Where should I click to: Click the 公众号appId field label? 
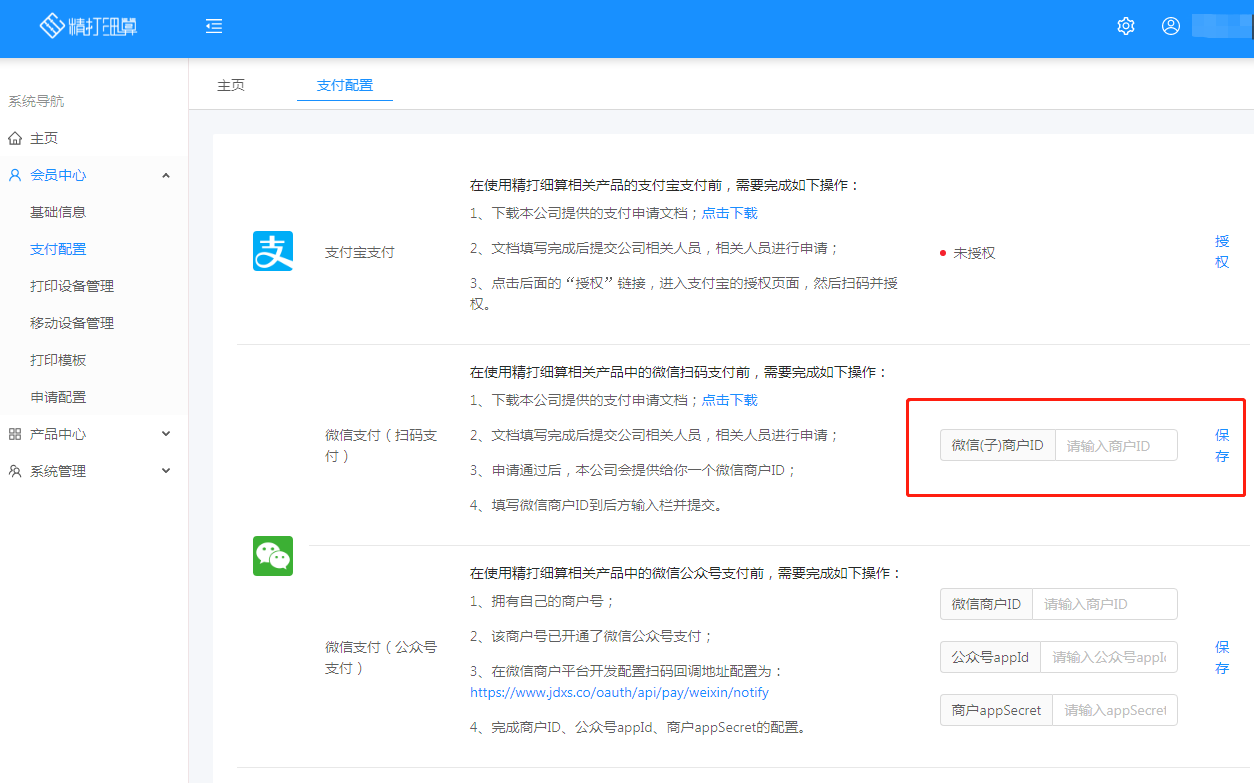click(x=990, y=657)
